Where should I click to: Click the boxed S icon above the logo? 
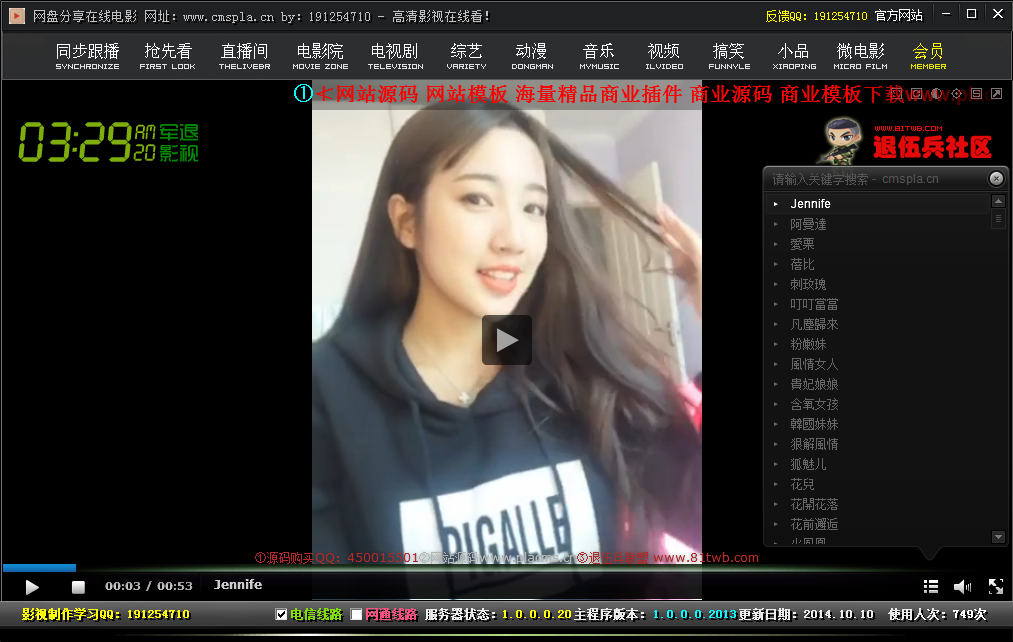click(976, 94)
